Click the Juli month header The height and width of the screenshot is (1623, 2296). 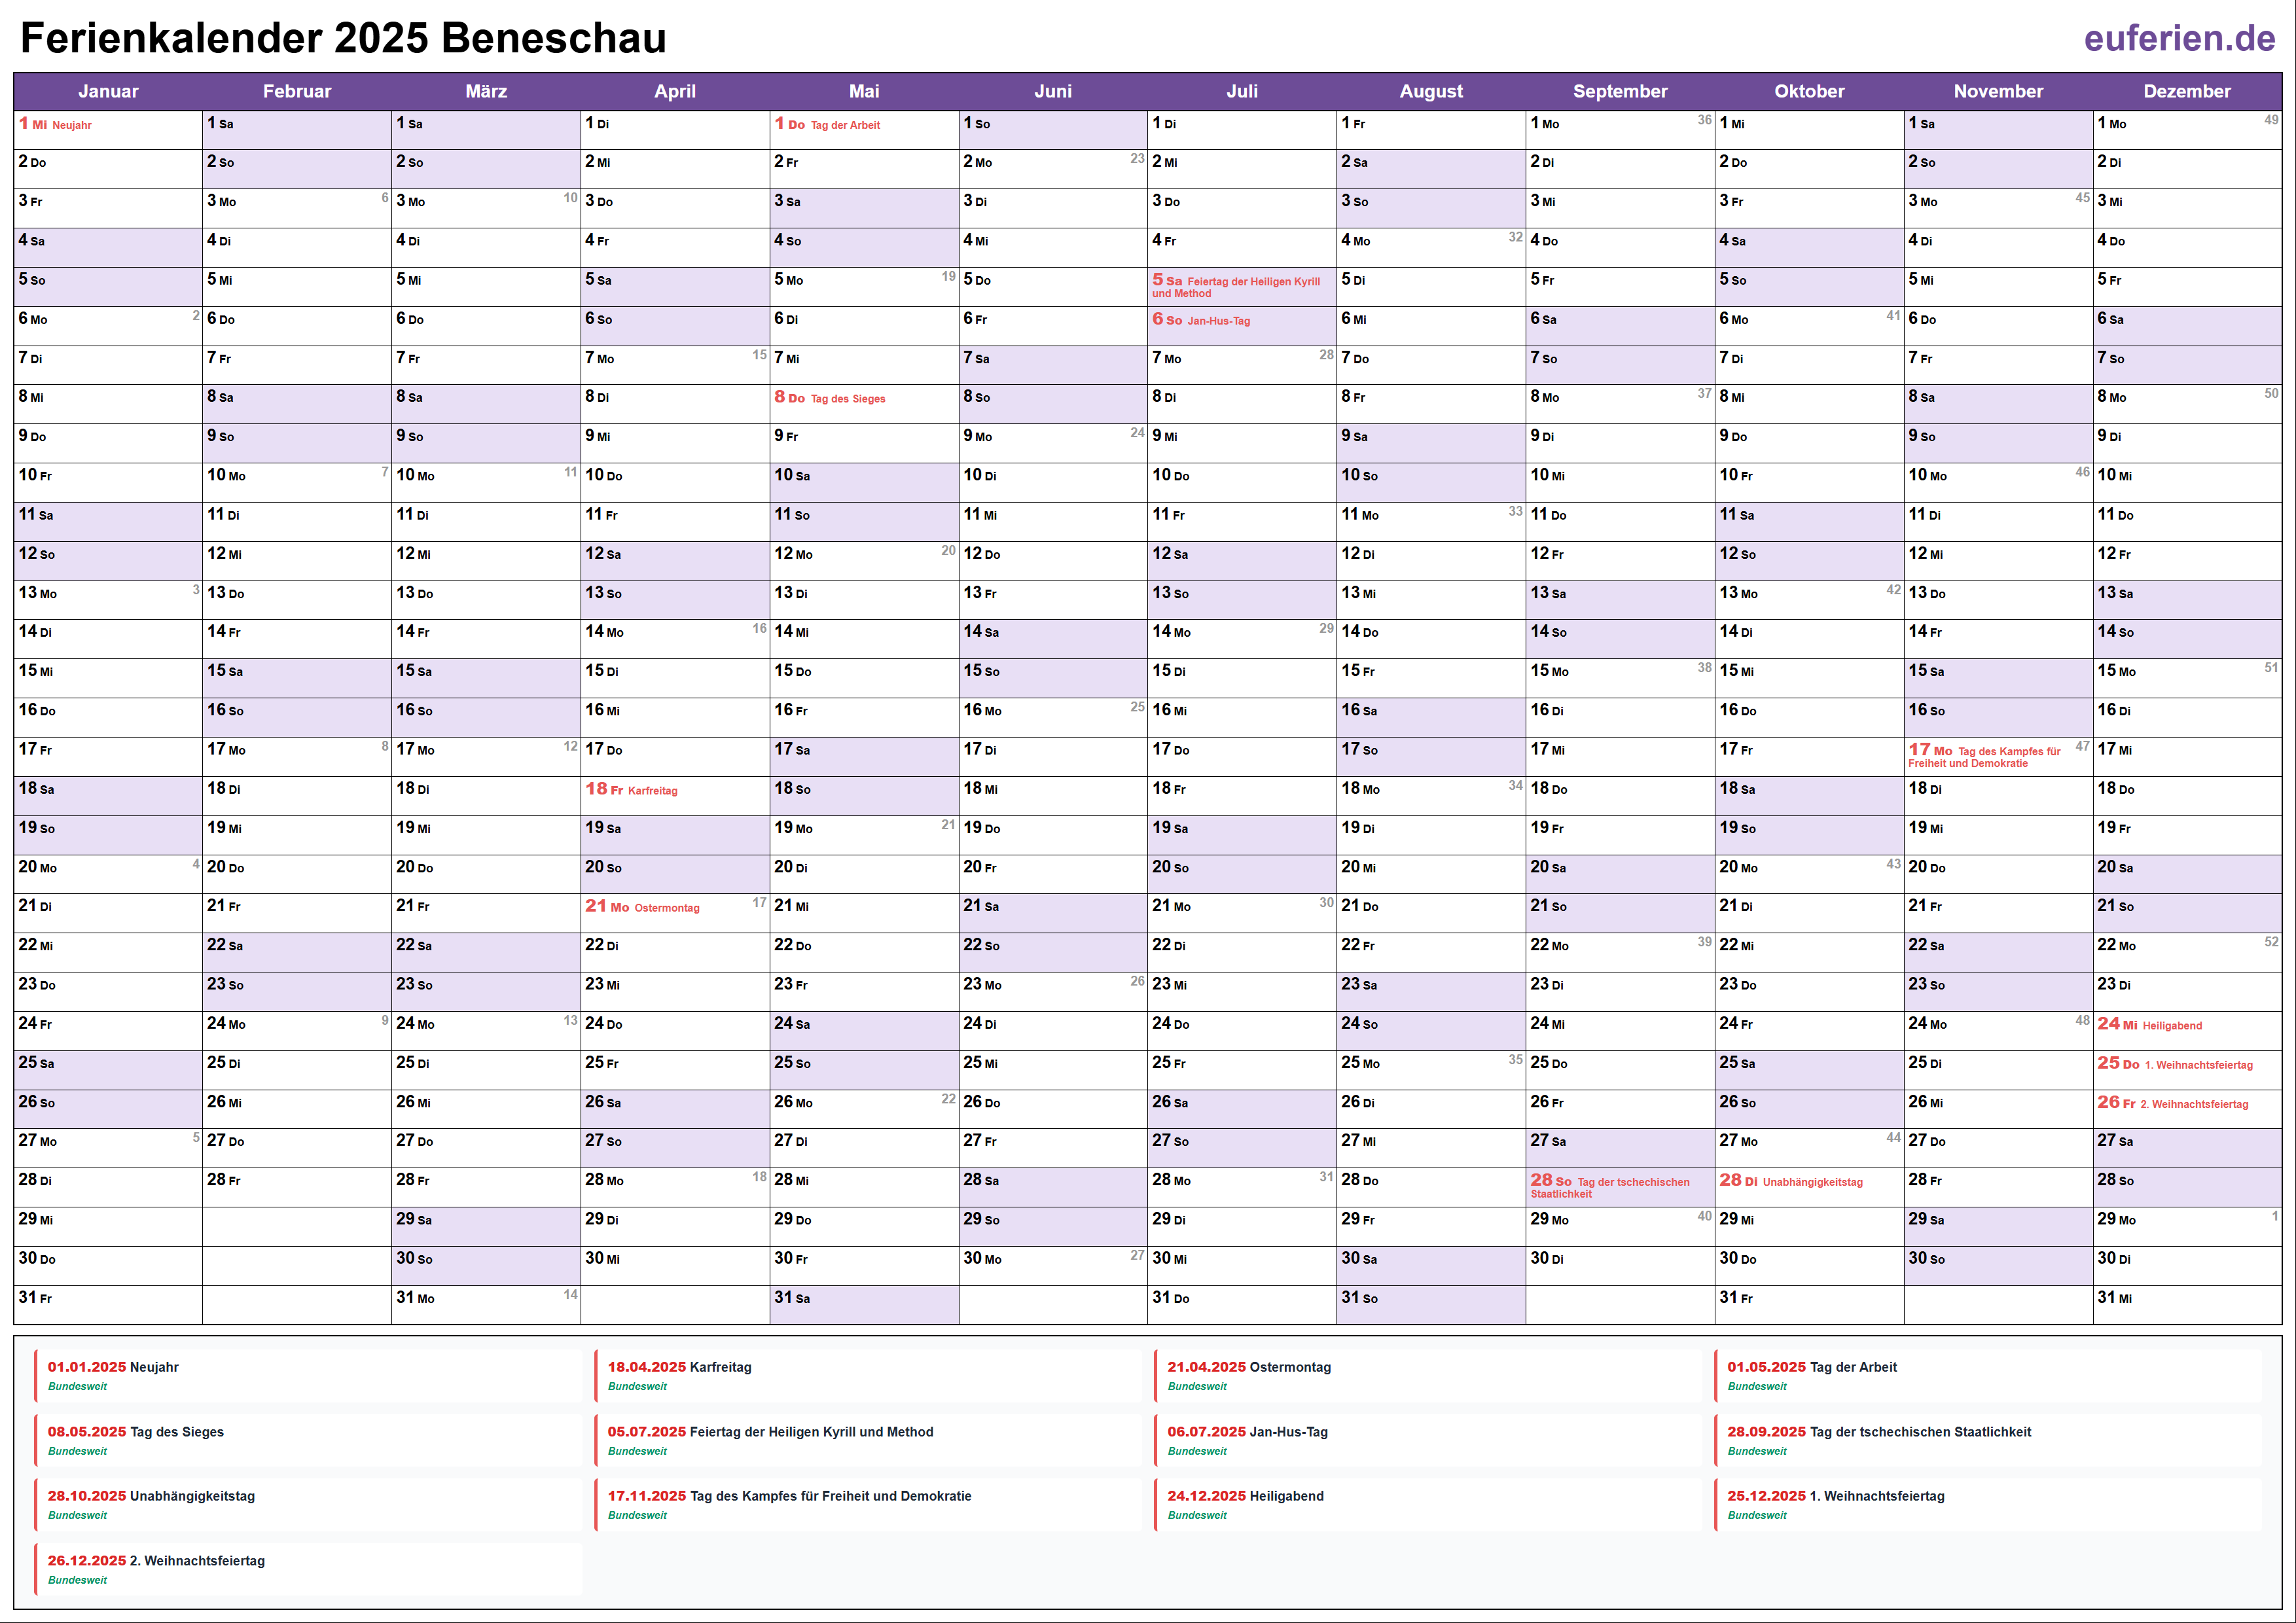pos(1242,91)
